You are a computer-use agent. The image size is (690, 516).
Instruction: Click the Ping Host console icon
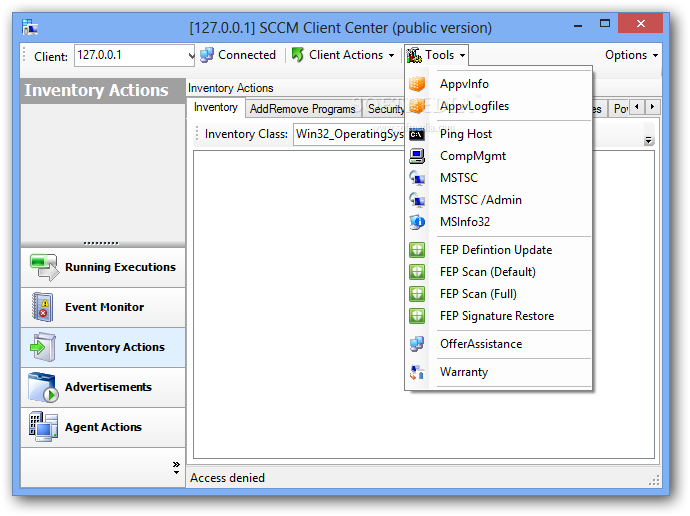417,134
